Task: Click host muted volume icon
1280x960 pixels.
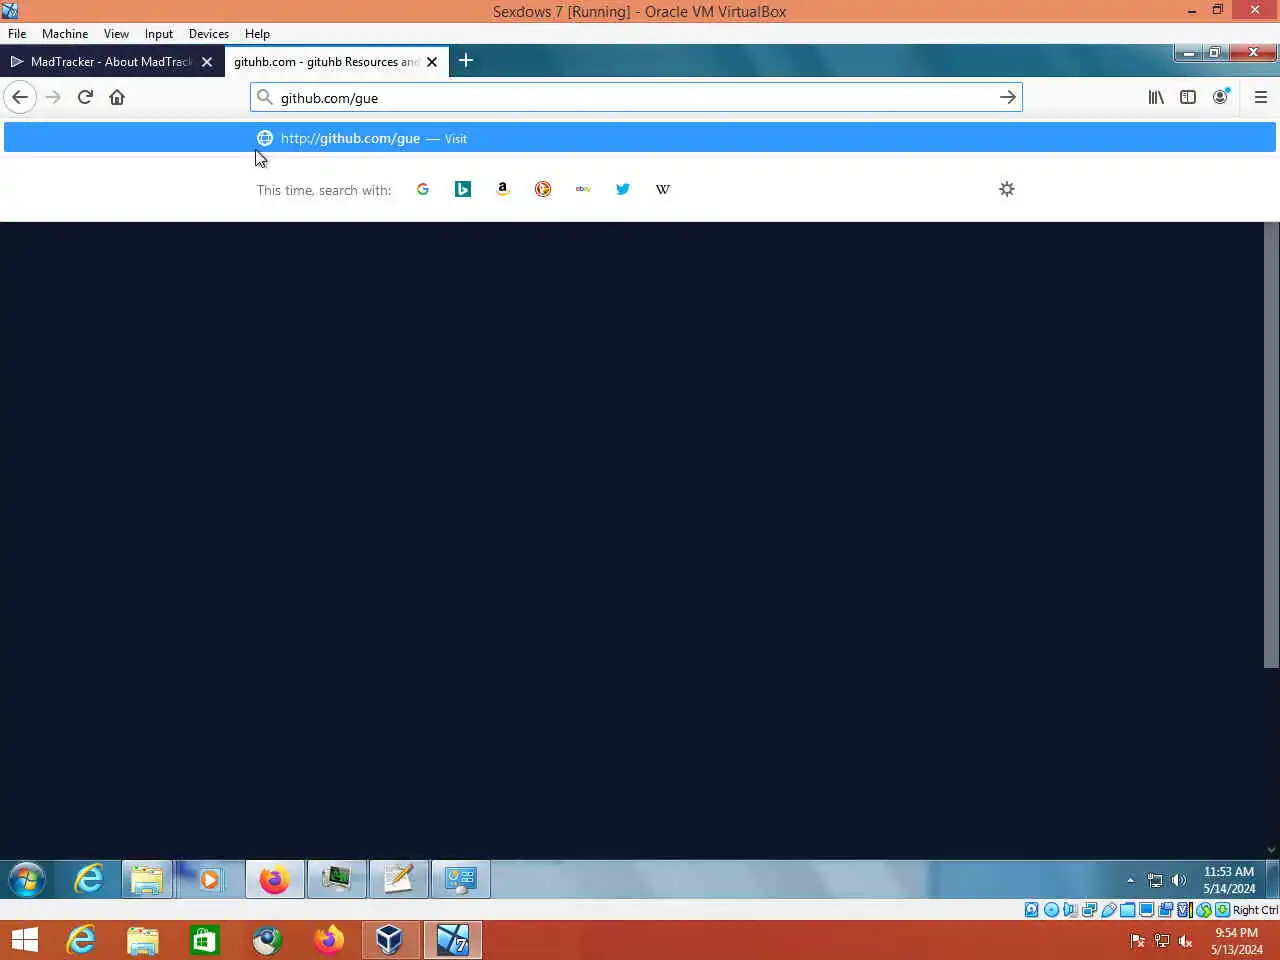Action: coord(1185,941)
